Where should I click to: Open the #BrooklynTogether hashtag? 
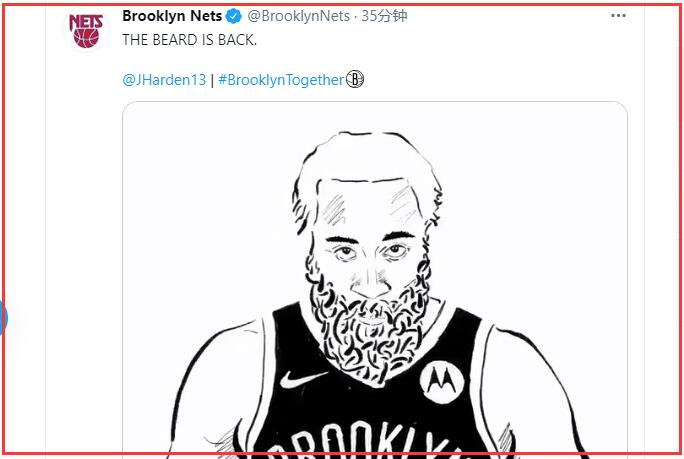280,80
